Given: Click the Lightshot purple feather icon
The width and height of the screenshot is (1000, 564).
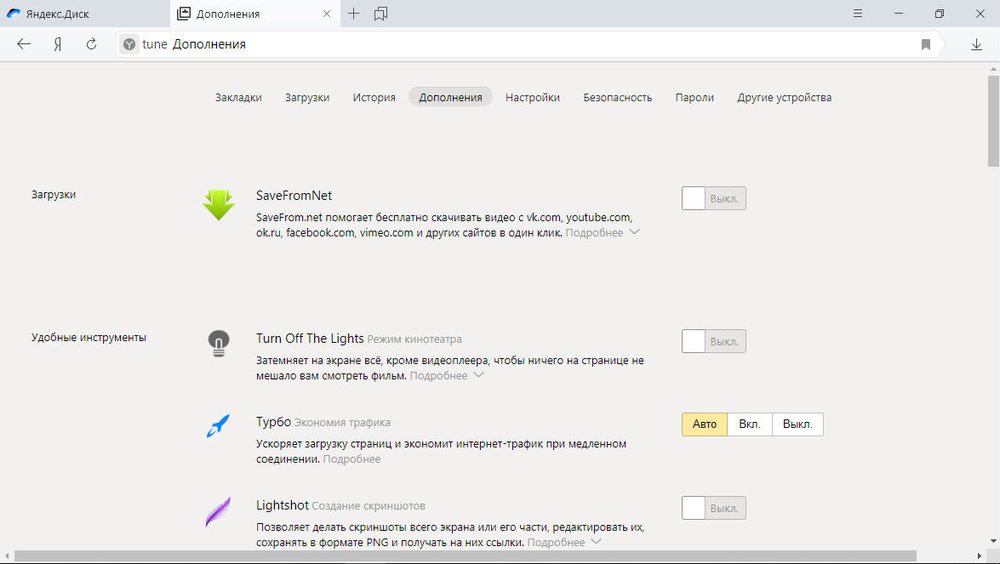Looking at the screenshot, I should (x=218, y=512).
